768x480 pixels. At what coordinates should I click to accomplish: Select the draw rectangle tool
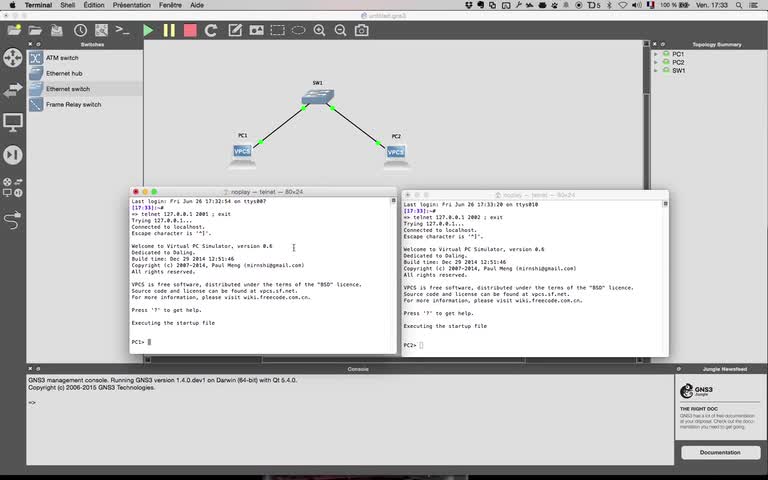pyautogui.click(x=278, y=30)
